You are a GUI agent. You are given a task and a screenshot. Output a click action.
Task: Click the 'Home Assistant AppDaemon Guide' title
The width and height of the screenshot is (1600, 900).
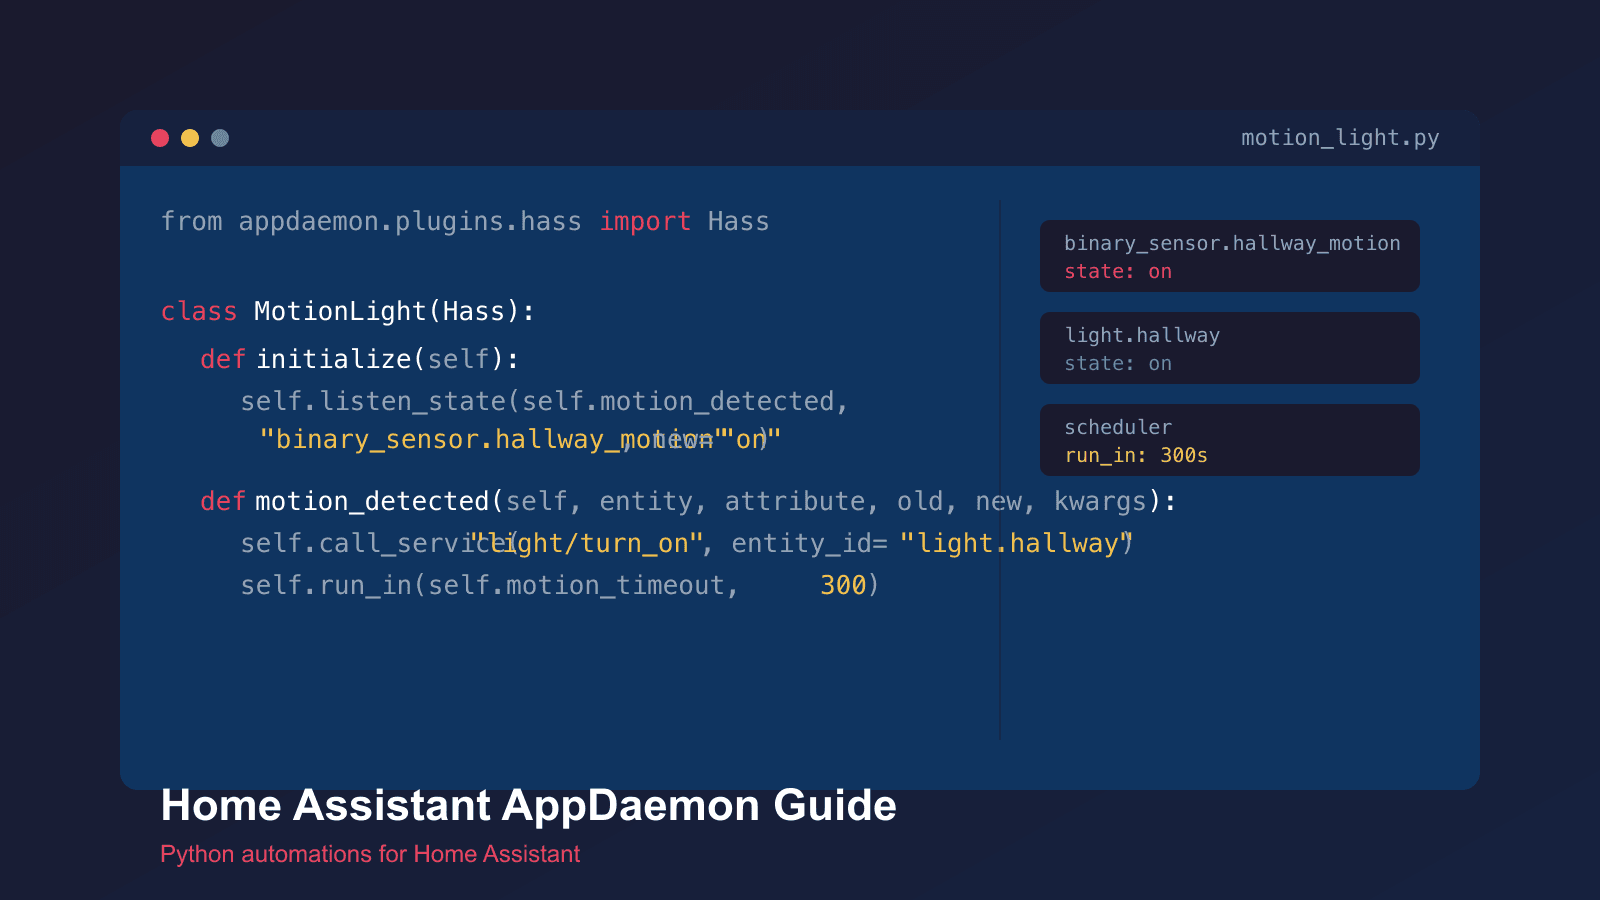pyautogui.click(x=528, y=806)
